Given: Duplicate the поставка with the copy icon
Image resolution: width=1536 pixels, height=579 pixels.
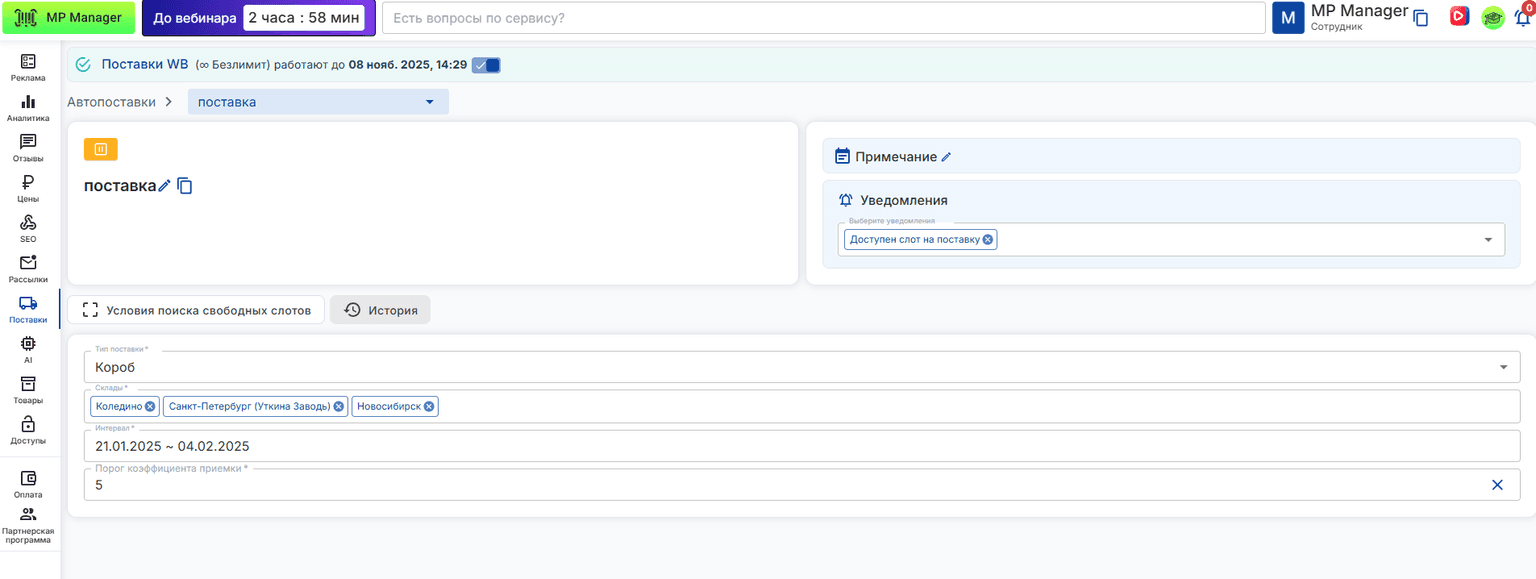Looking at the screenshot, I should pyautogui.click(x=185, y=186).
